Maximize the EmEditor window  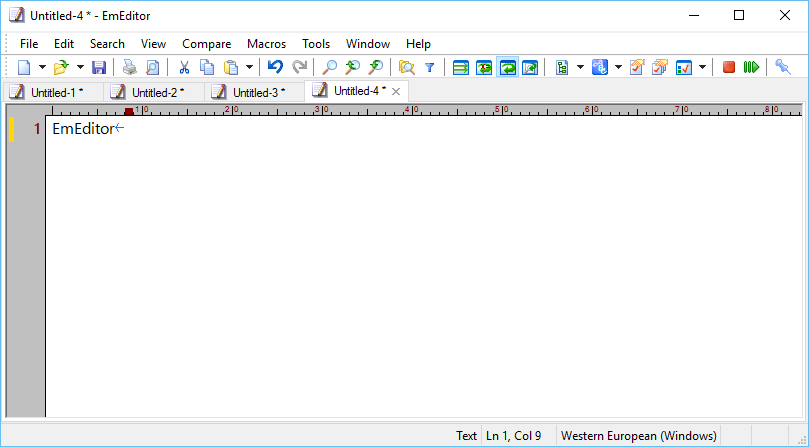click(x=739, y=15)
